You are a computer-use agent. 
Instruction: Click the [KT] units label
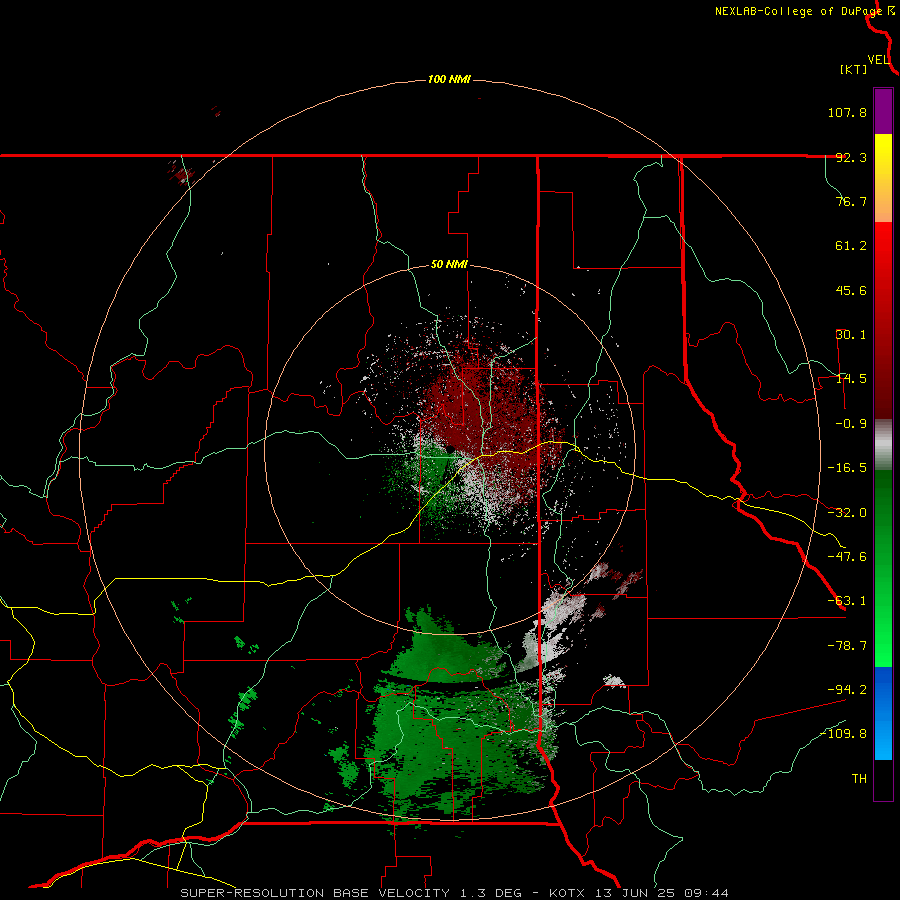pos(854,69)
